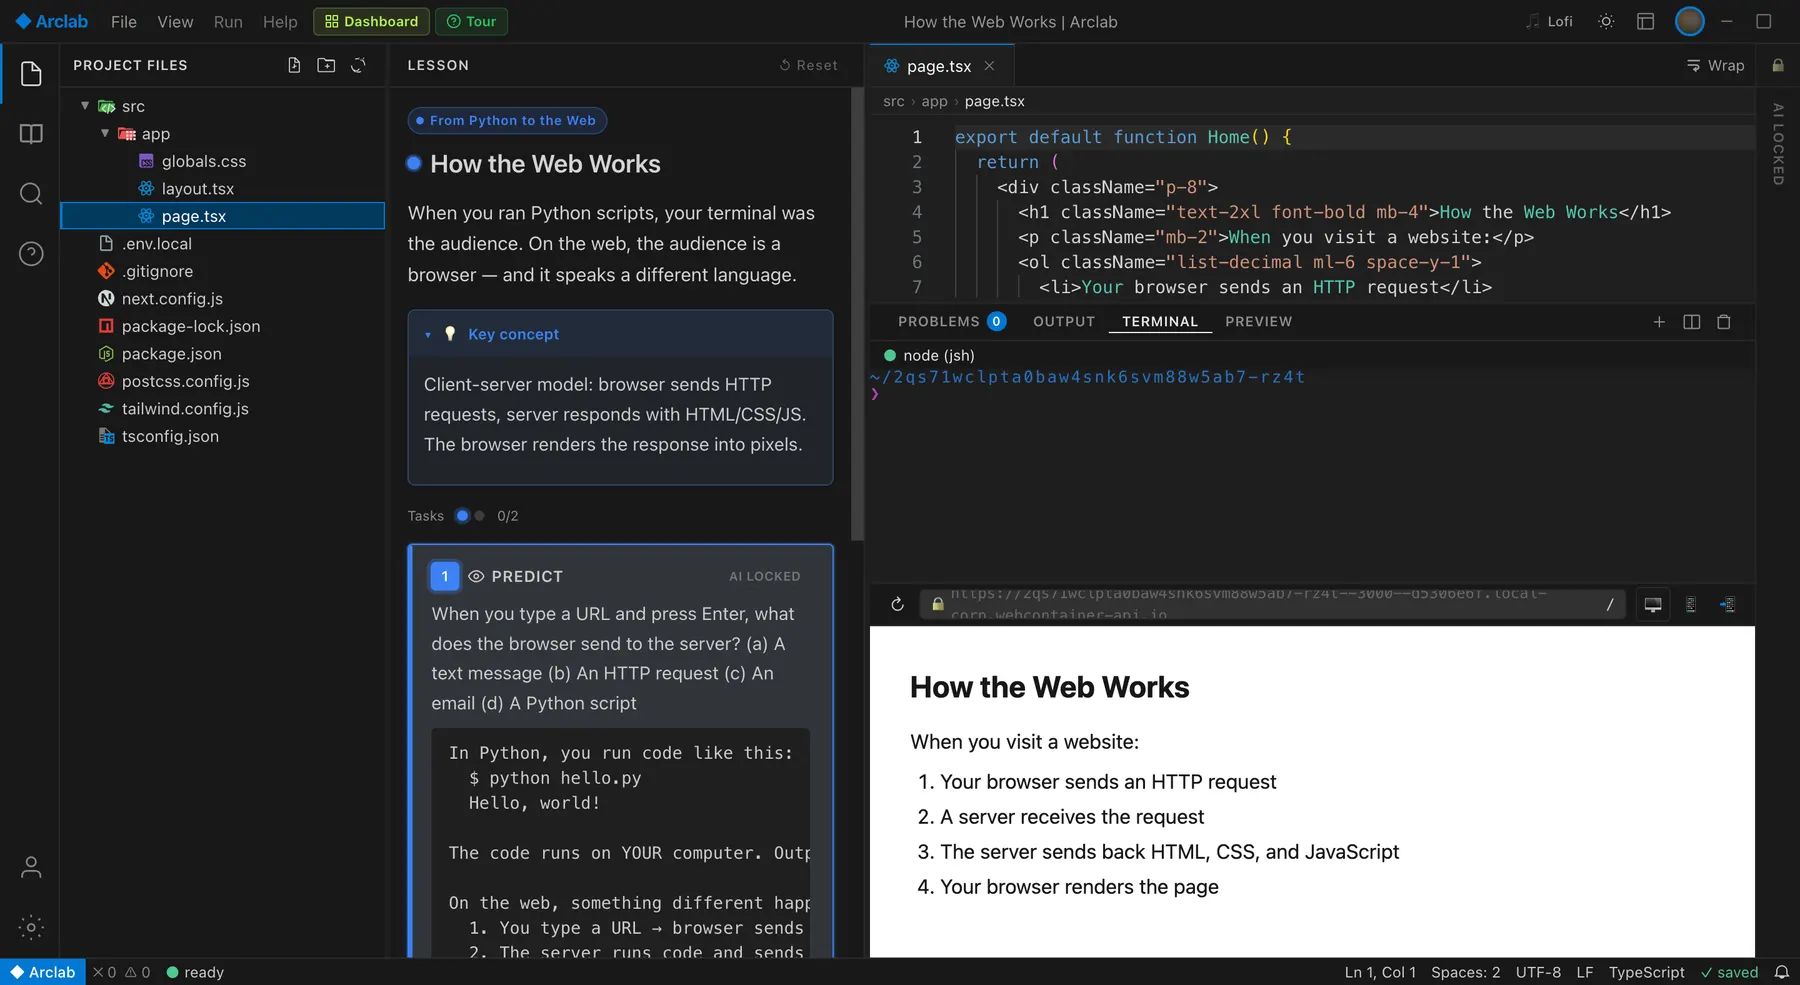Switch to the PREVIEW tab
This screenshot has width=1800, height=985.
click(1259, 321)
